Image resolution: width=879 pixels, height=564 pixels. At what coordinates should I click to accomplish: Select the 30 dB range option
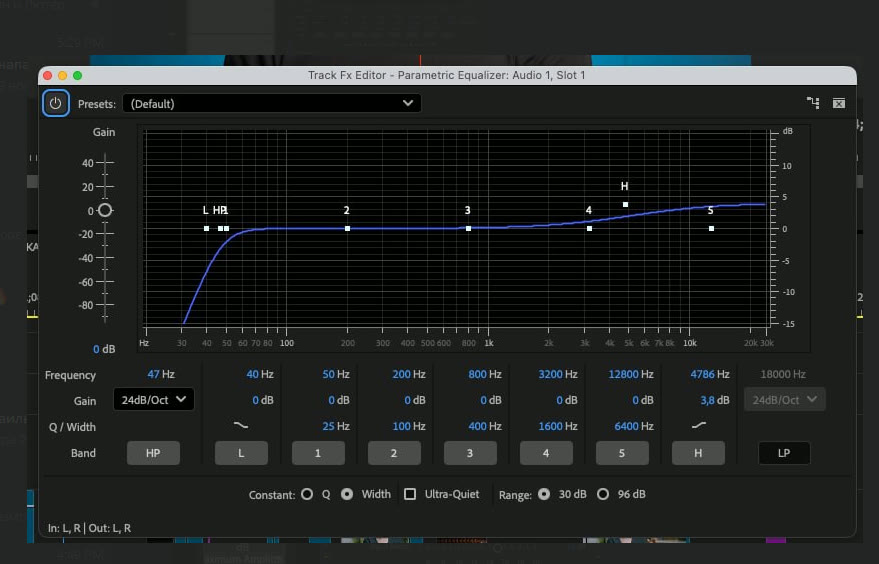click(544, 494)
